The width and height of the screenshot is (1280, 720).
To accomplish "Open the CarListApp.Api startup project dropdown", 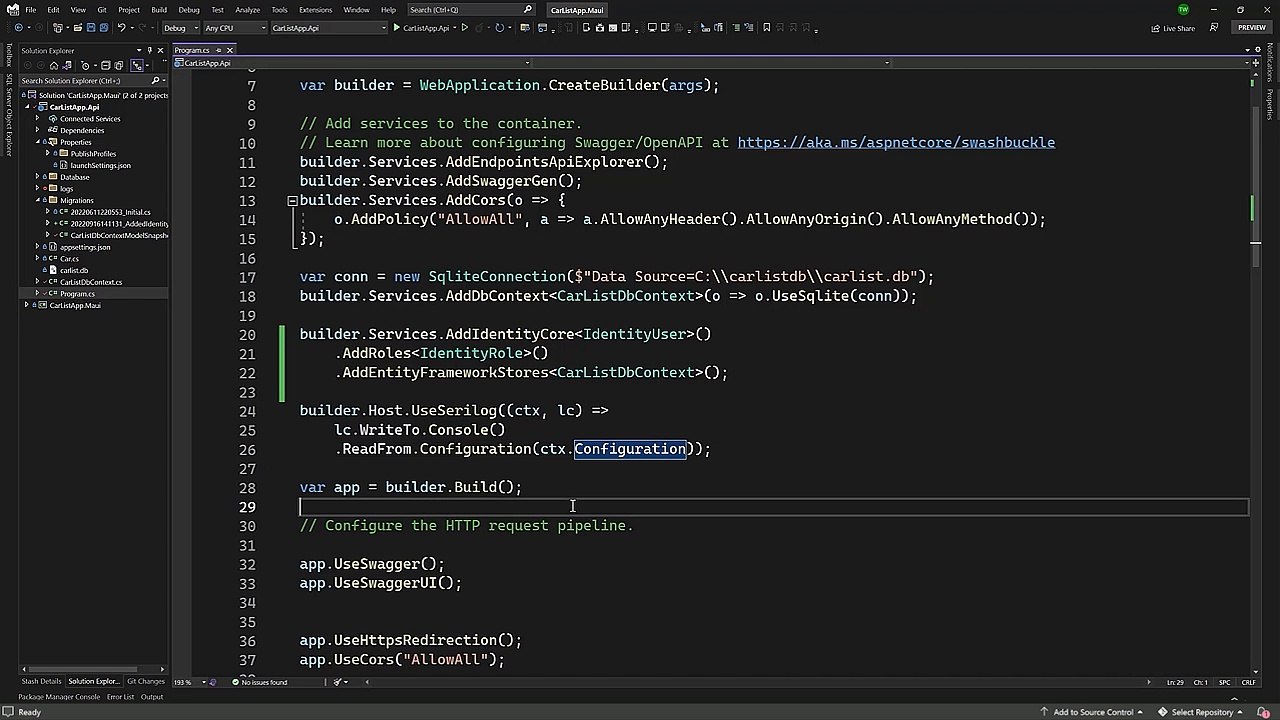I will [x=328, y=28].
